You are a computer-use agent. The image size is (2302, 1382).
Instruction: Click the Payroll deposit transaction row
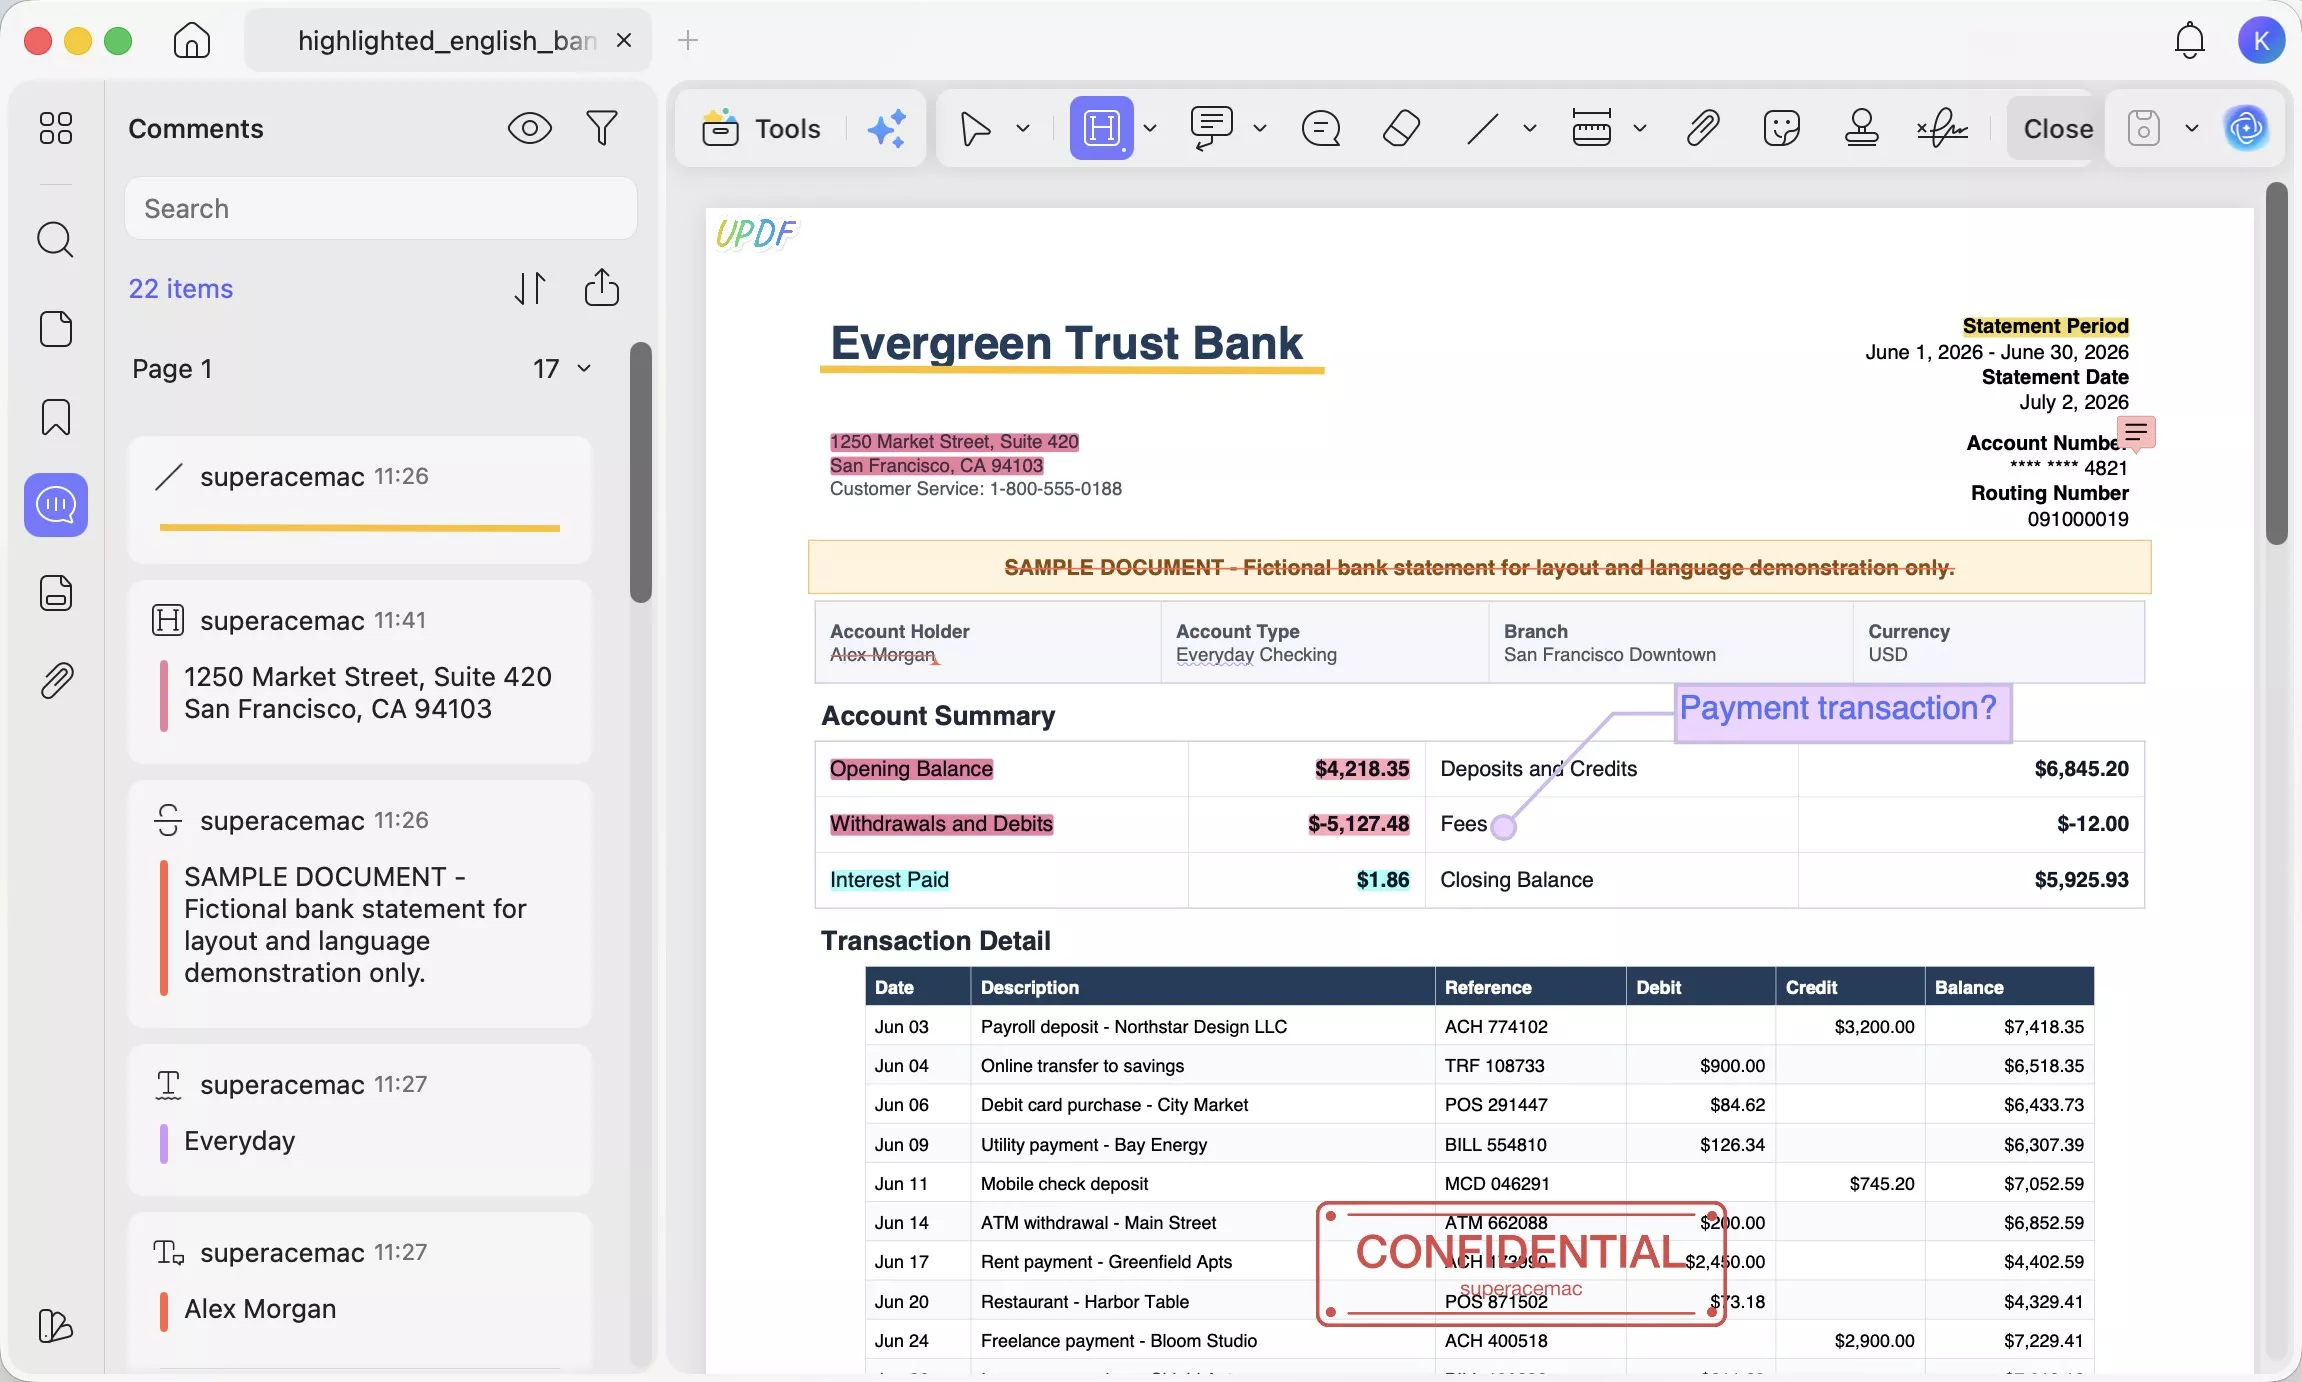pos(1480,1026)
